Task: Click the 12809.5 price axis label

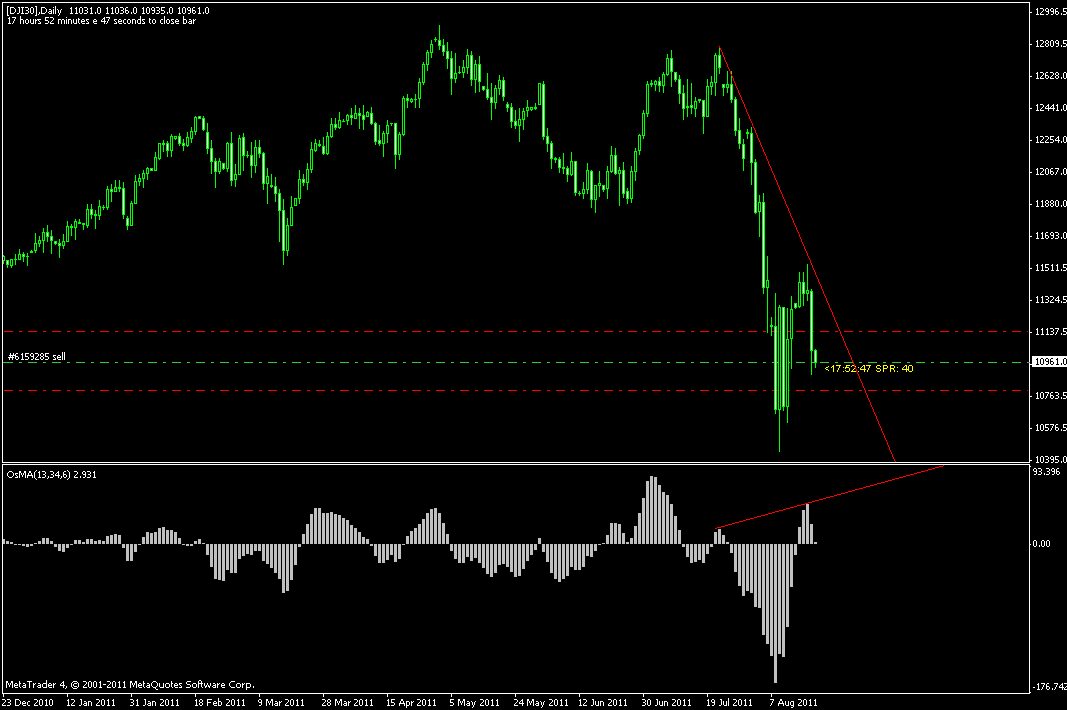Action: 1050,44
